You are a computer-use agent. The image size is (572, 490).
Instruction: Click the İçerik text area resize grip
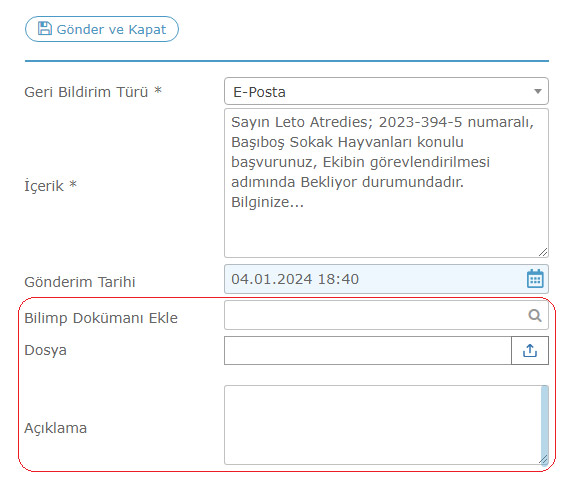pos(543,252)
